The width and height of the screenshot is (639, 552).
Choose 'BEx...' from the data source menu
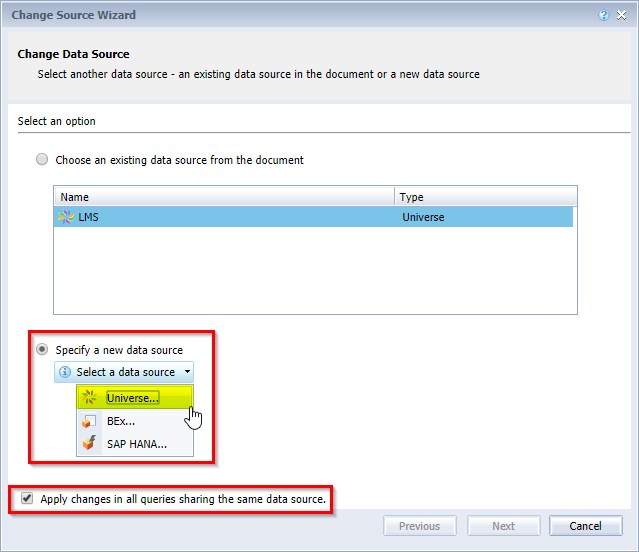[121, 421]
